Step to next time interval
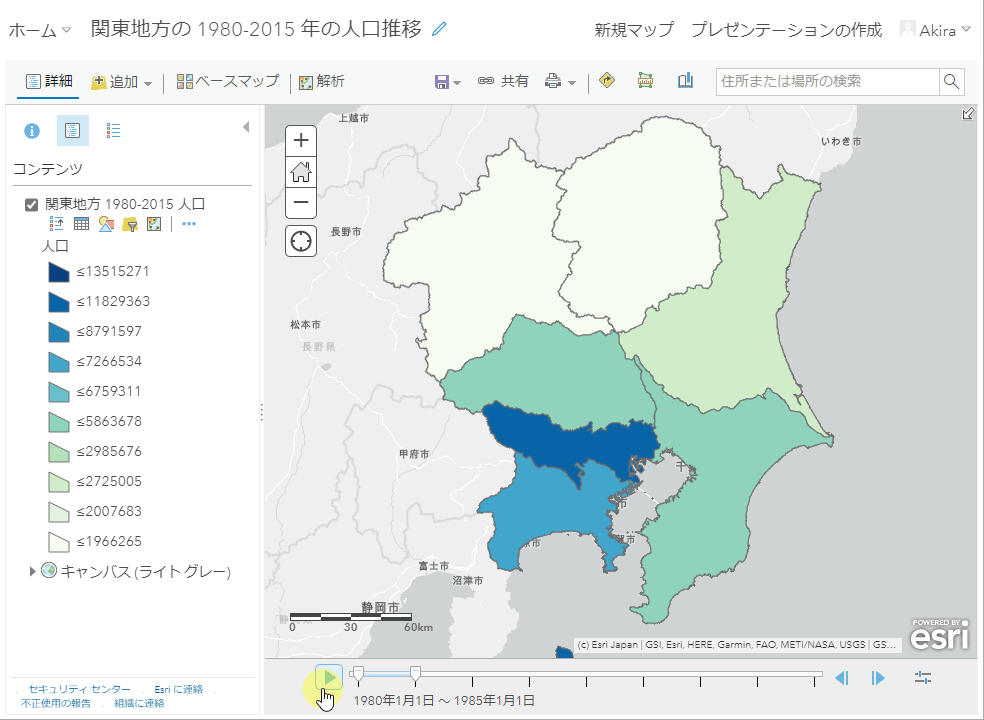This screenshot has height=720, width=984. coord(878,678)
